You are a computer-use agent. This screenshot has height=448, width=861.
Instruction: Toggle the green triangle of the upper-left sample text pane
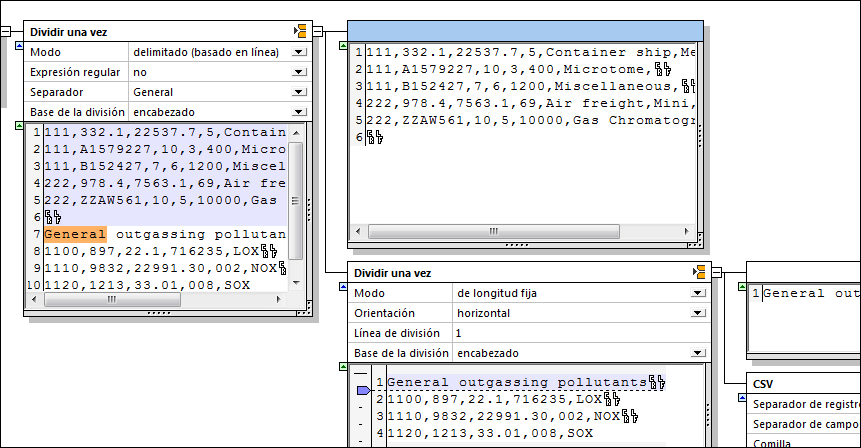19,126
